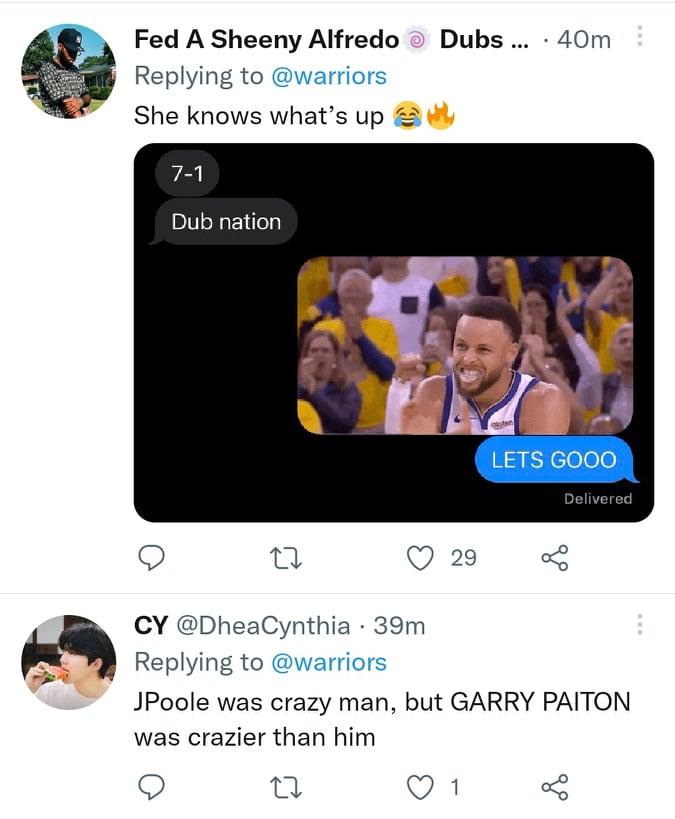Reply to Fed A Sheeny Alfredo's tweet
675x819 pixels.
click(x=150, y=557)
